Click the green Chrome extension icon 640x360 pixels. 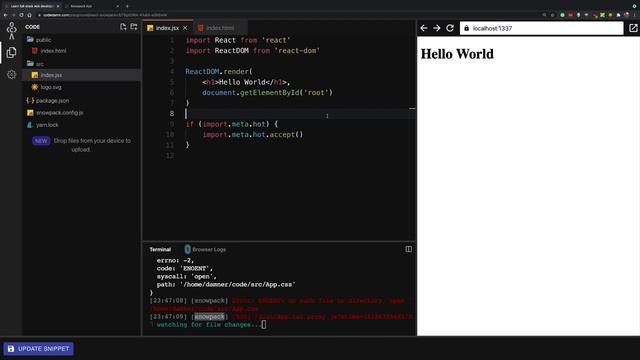coord(562,15)
